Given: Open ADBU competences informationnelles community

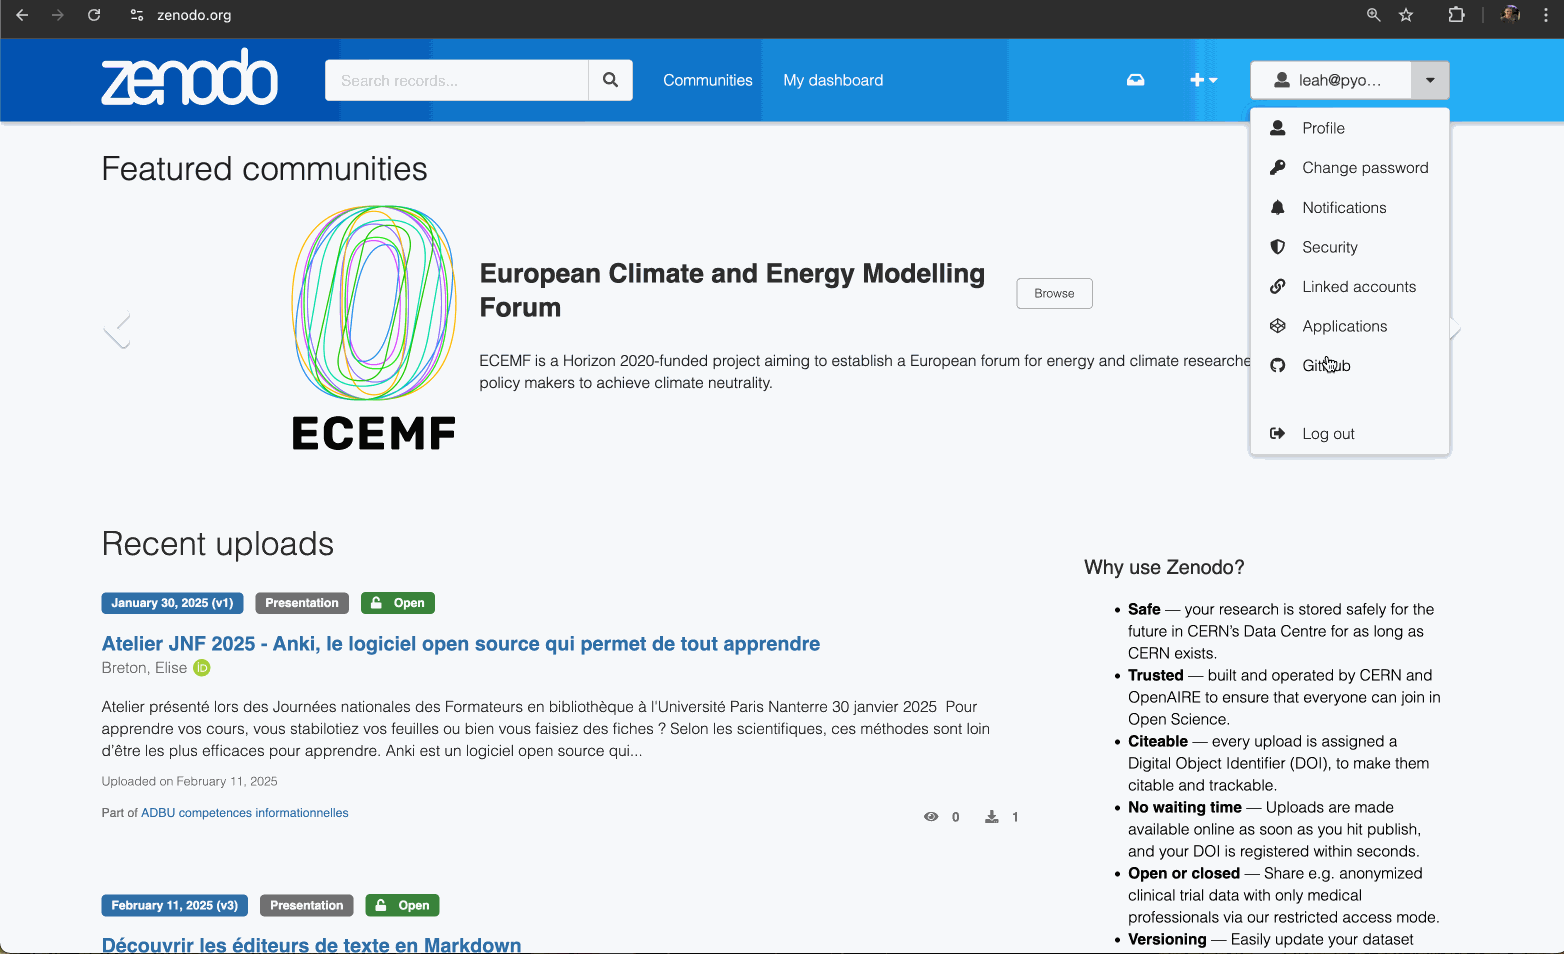Looking at the screenshot, I should [245, 813].
